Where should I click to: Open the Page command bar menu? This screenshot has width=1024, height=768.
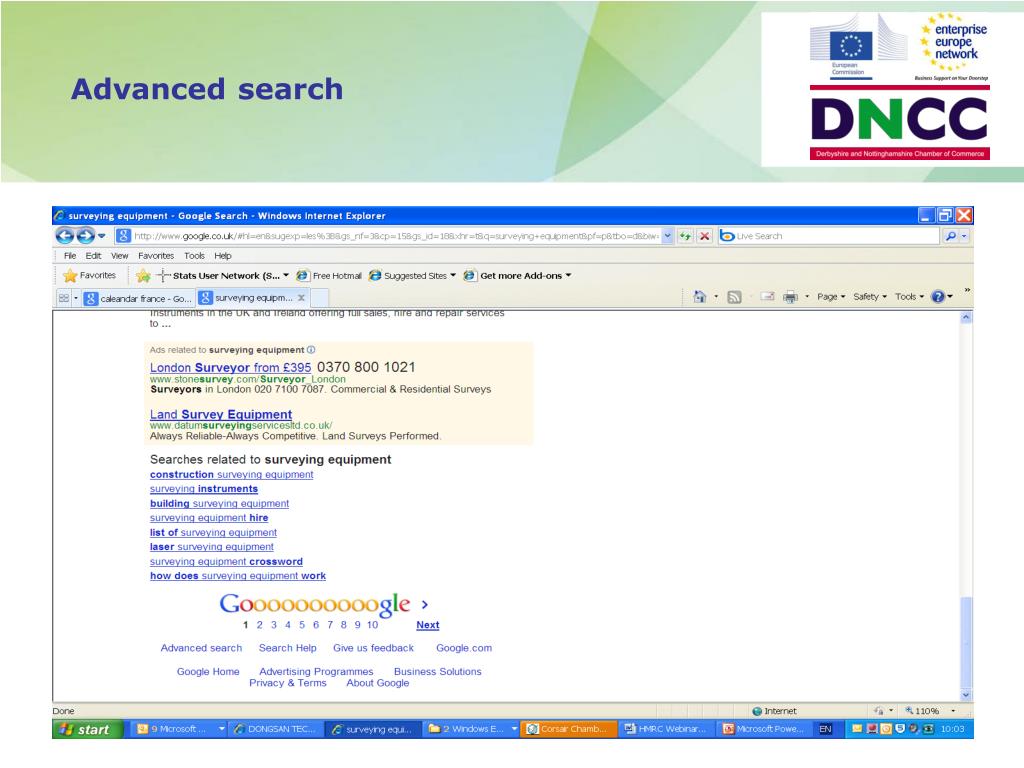(x=831, y=296)
